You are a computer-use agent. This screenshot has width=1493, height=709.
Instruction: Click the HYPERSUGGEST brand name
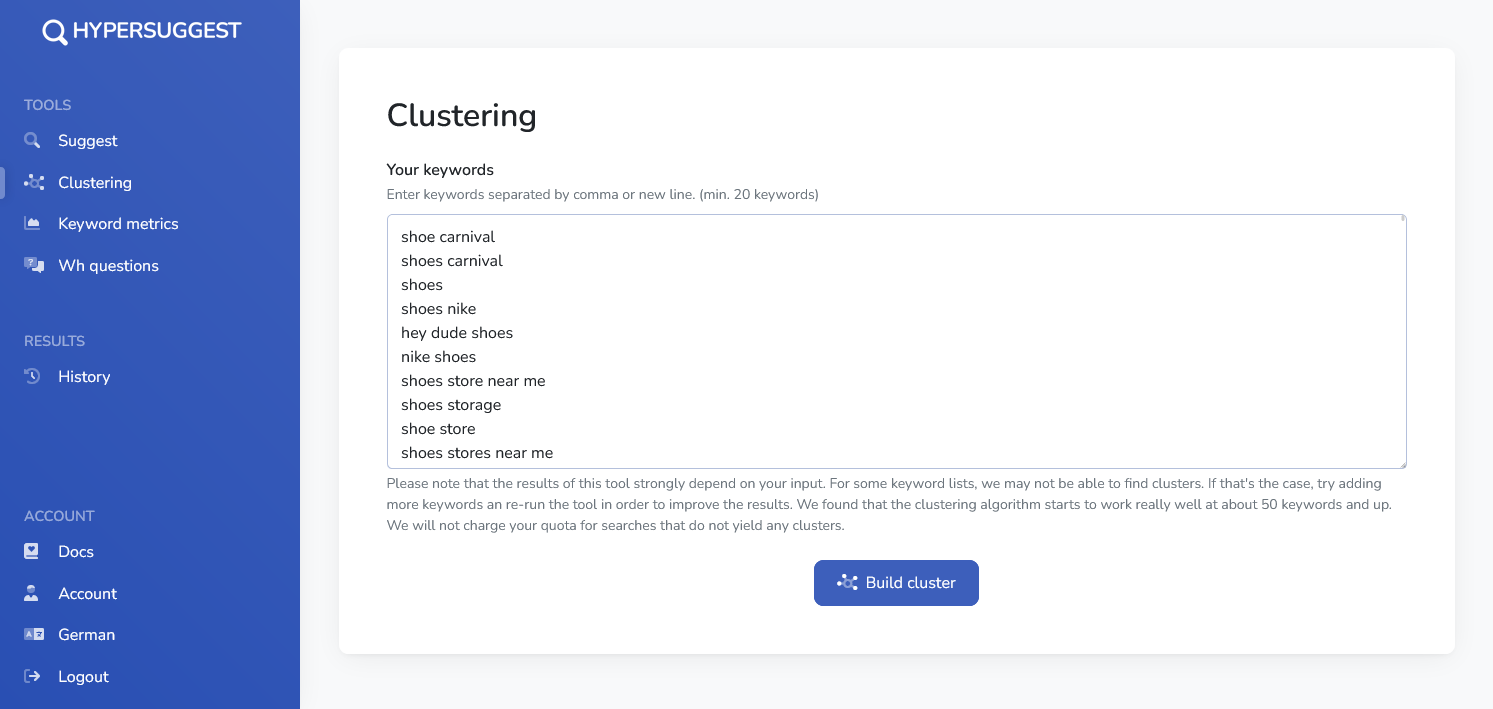click(157, 31)
